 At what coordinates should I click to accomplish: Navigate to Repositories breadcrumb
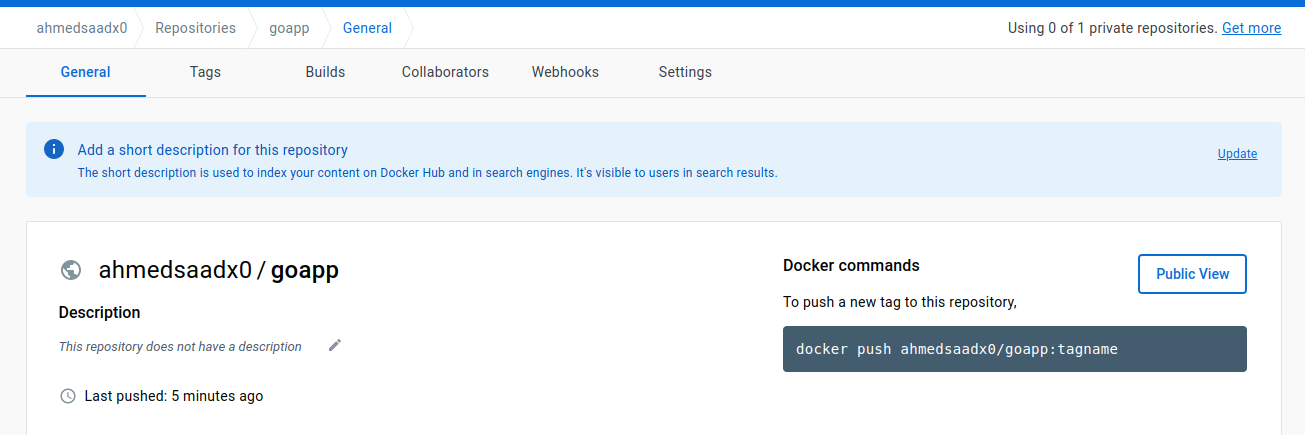click(x=196, y=28)
